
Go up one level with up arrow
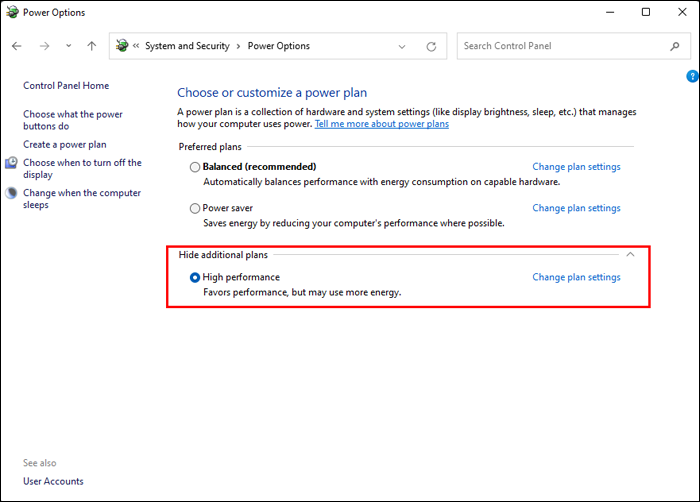(x=92, y=46)
